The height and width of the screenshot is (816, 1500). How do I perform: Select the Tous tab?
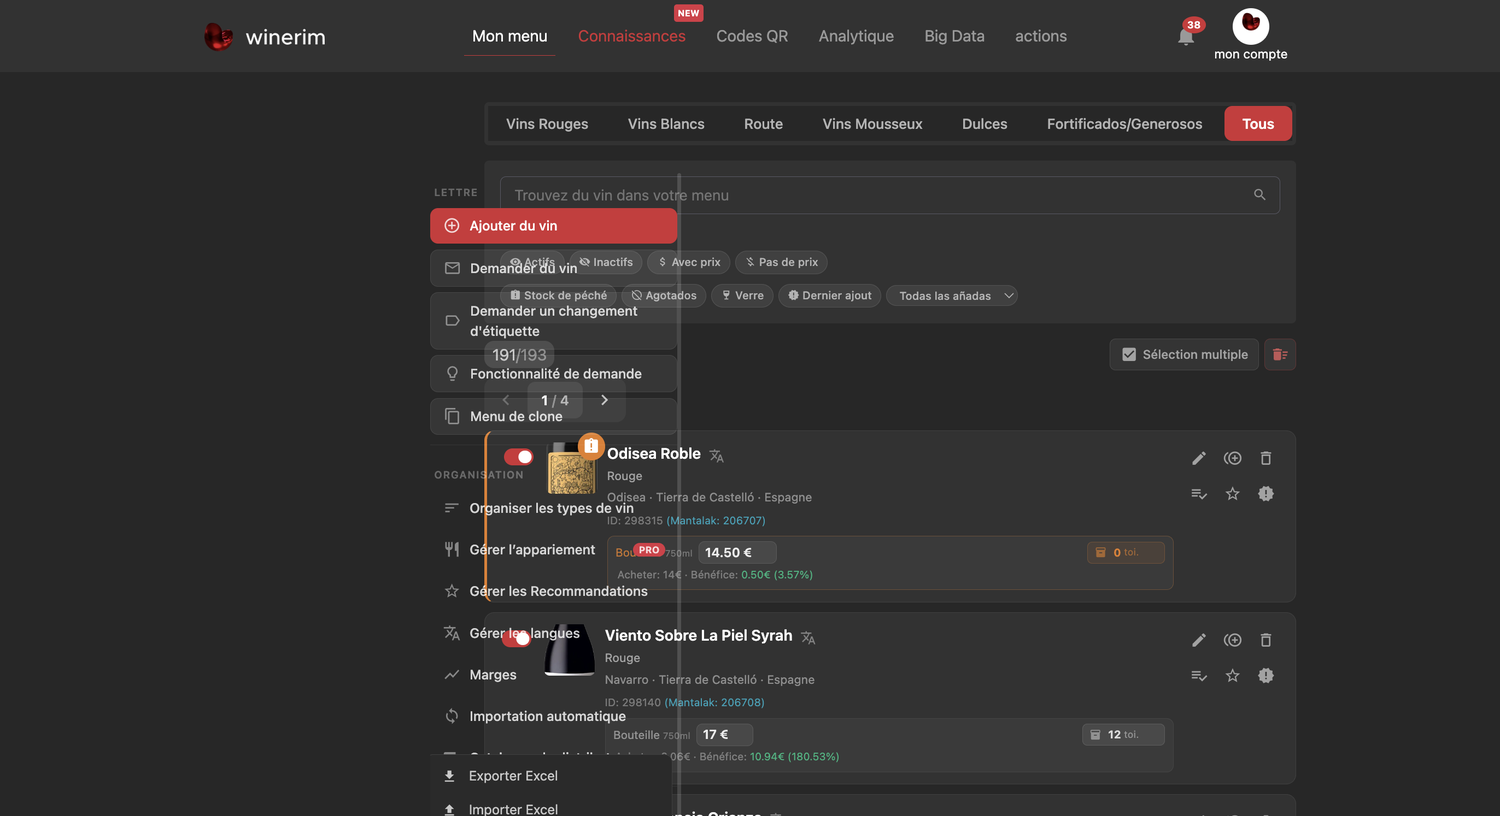[1258, 124]
